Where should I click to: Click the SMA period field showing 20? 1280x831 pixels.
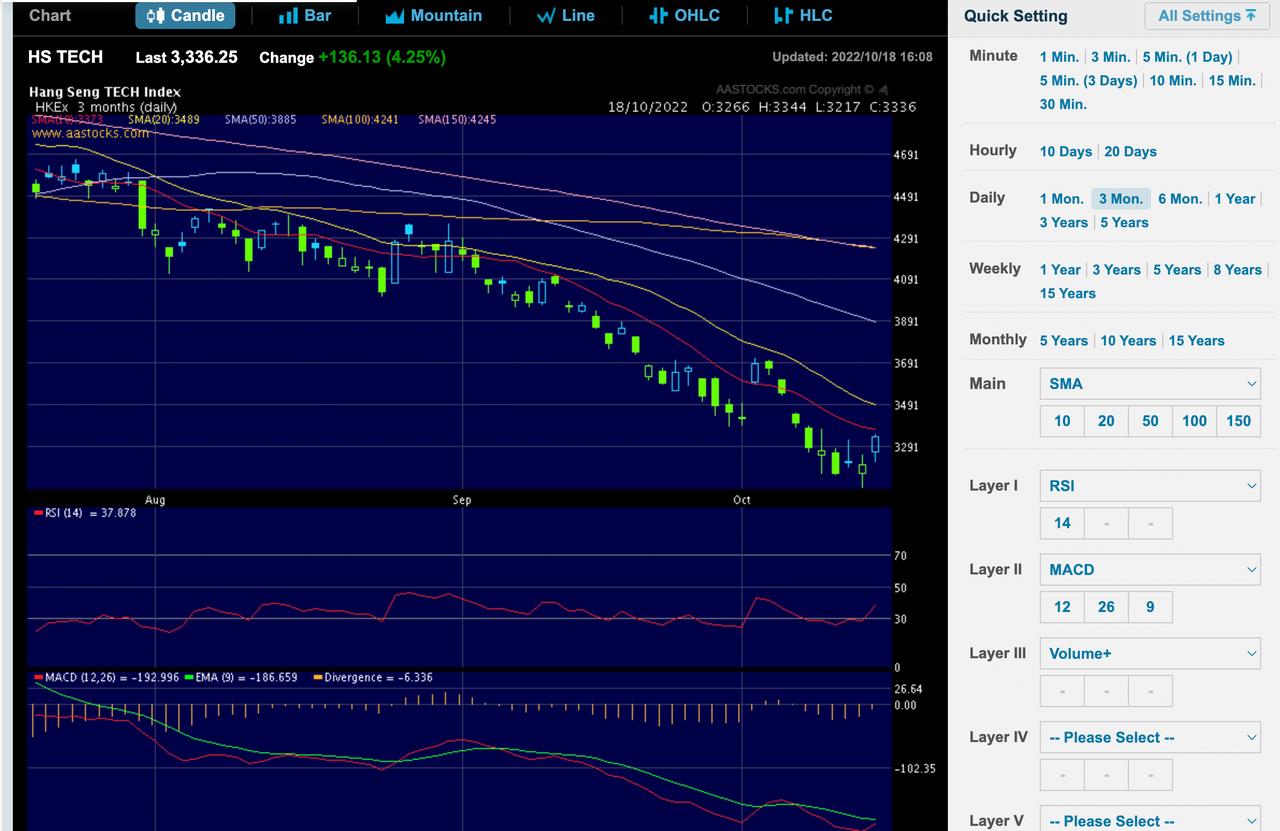pos(1106,421)
